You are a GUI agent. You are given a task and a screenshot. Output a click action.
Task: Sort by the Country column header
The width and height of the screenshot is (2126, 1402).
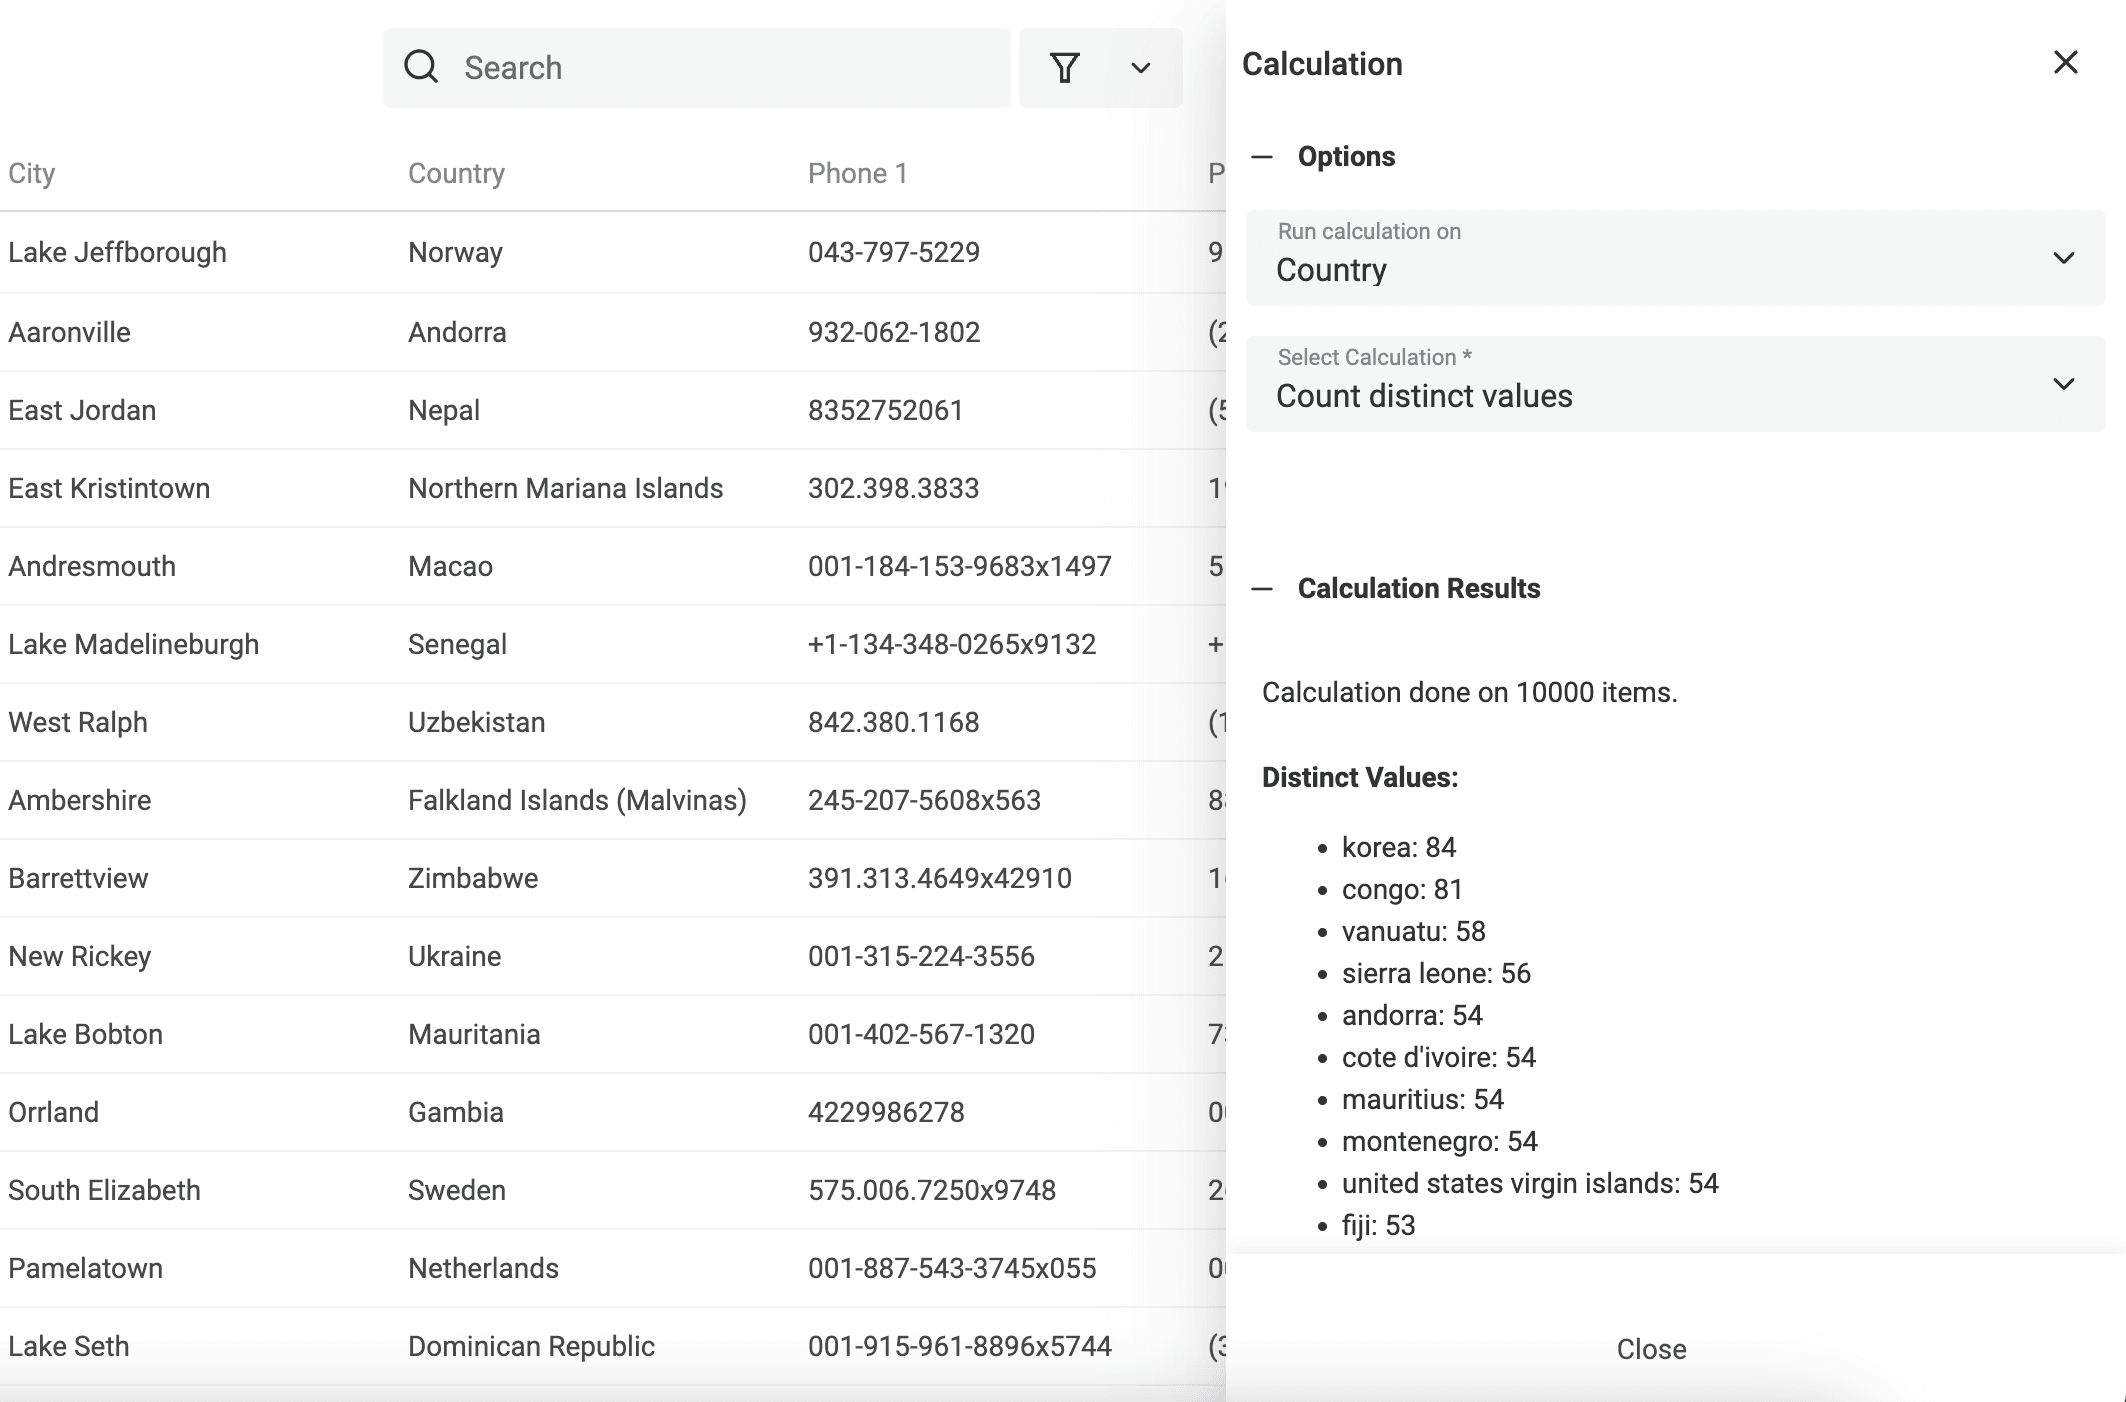456,173
